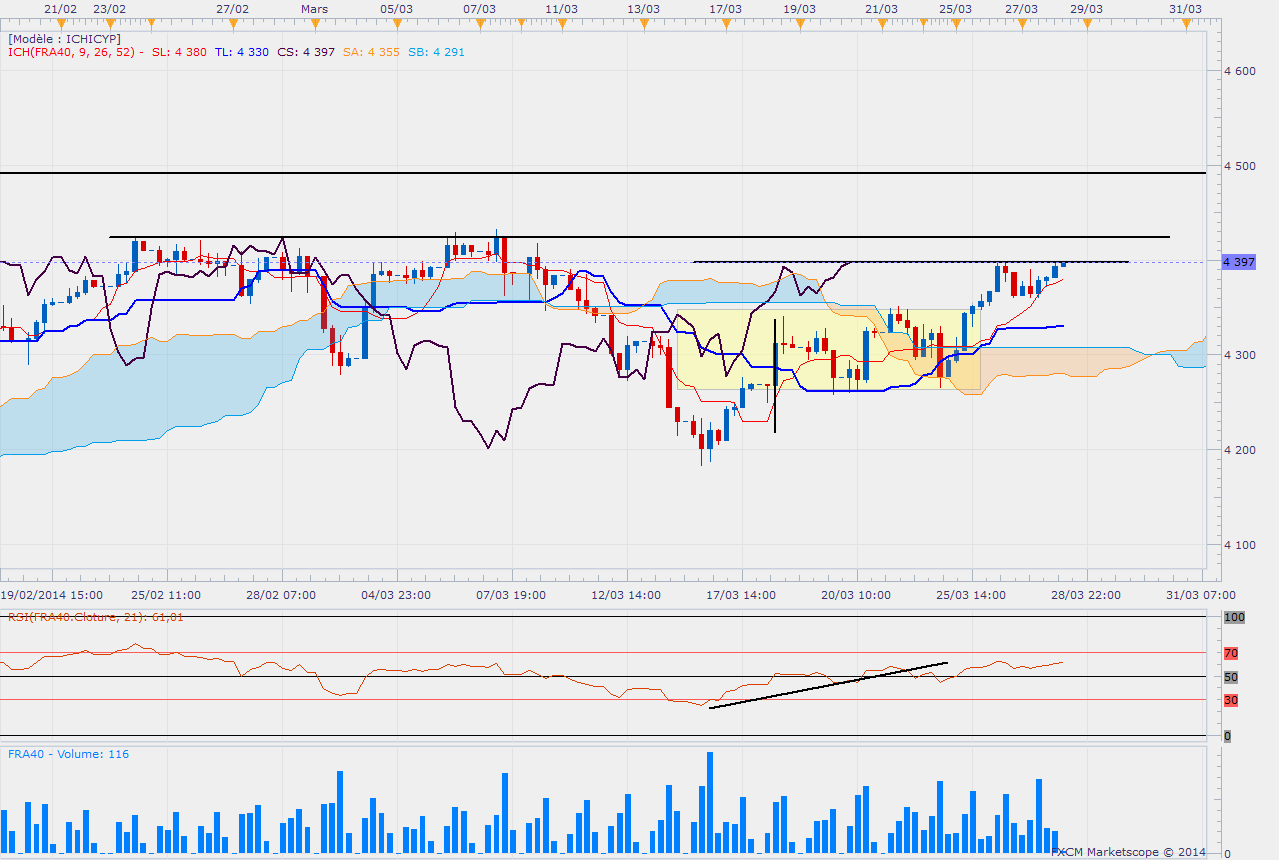Image resolution: width=1279 pixels, height=860 pixels.
Task: Select the orange marker below the Mars label
Action: click(313, 24)
